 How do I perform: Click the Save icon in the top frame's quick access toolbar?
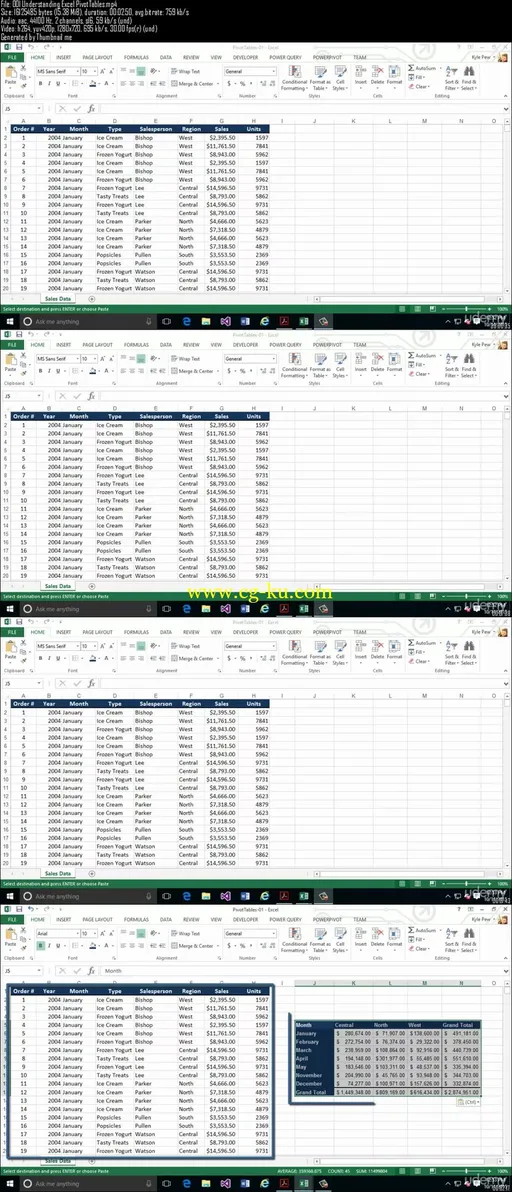pyautogui.click(x=19, y=47)
